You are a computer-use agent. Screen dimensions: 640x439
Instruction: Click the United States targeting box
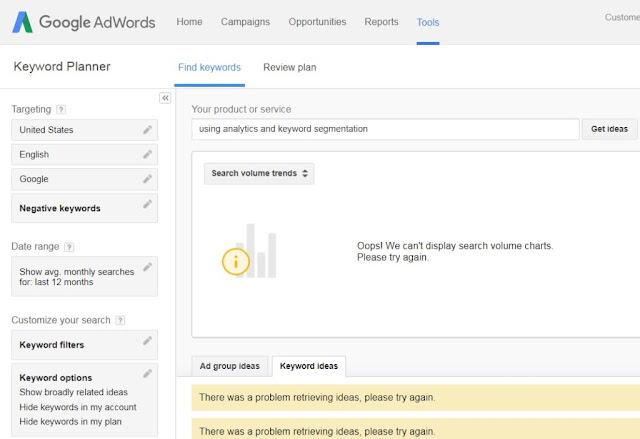coord(84,130)
